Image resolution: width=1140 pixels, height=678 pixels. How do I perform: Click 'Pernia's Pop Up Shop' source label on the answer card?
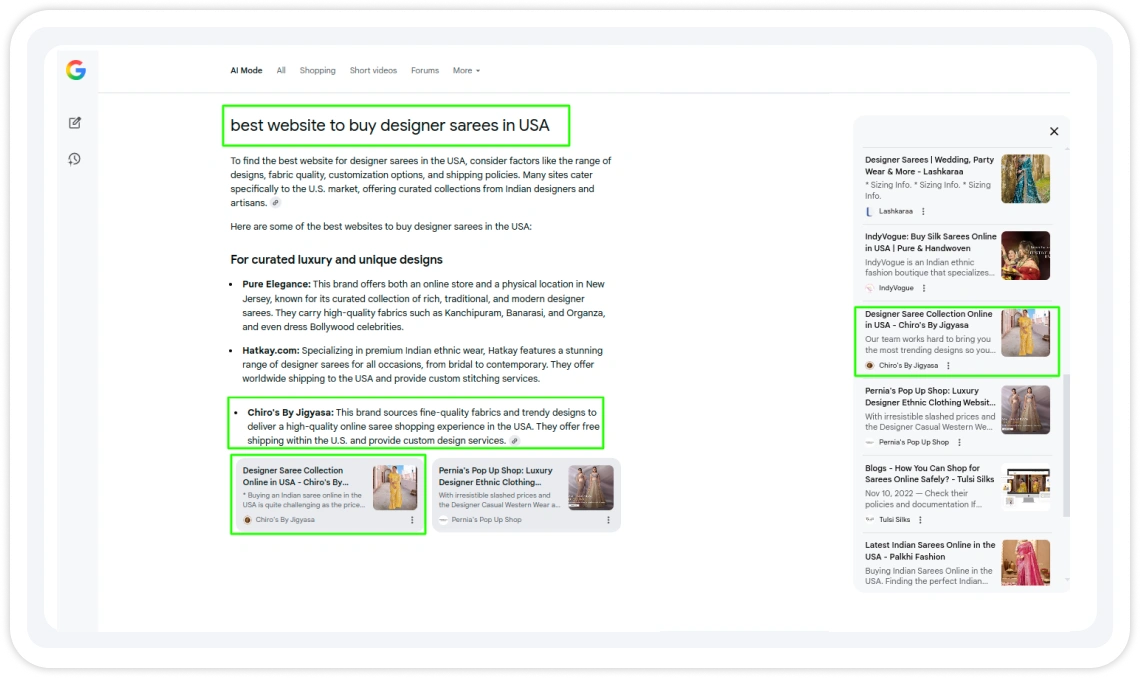coord(486,520)
